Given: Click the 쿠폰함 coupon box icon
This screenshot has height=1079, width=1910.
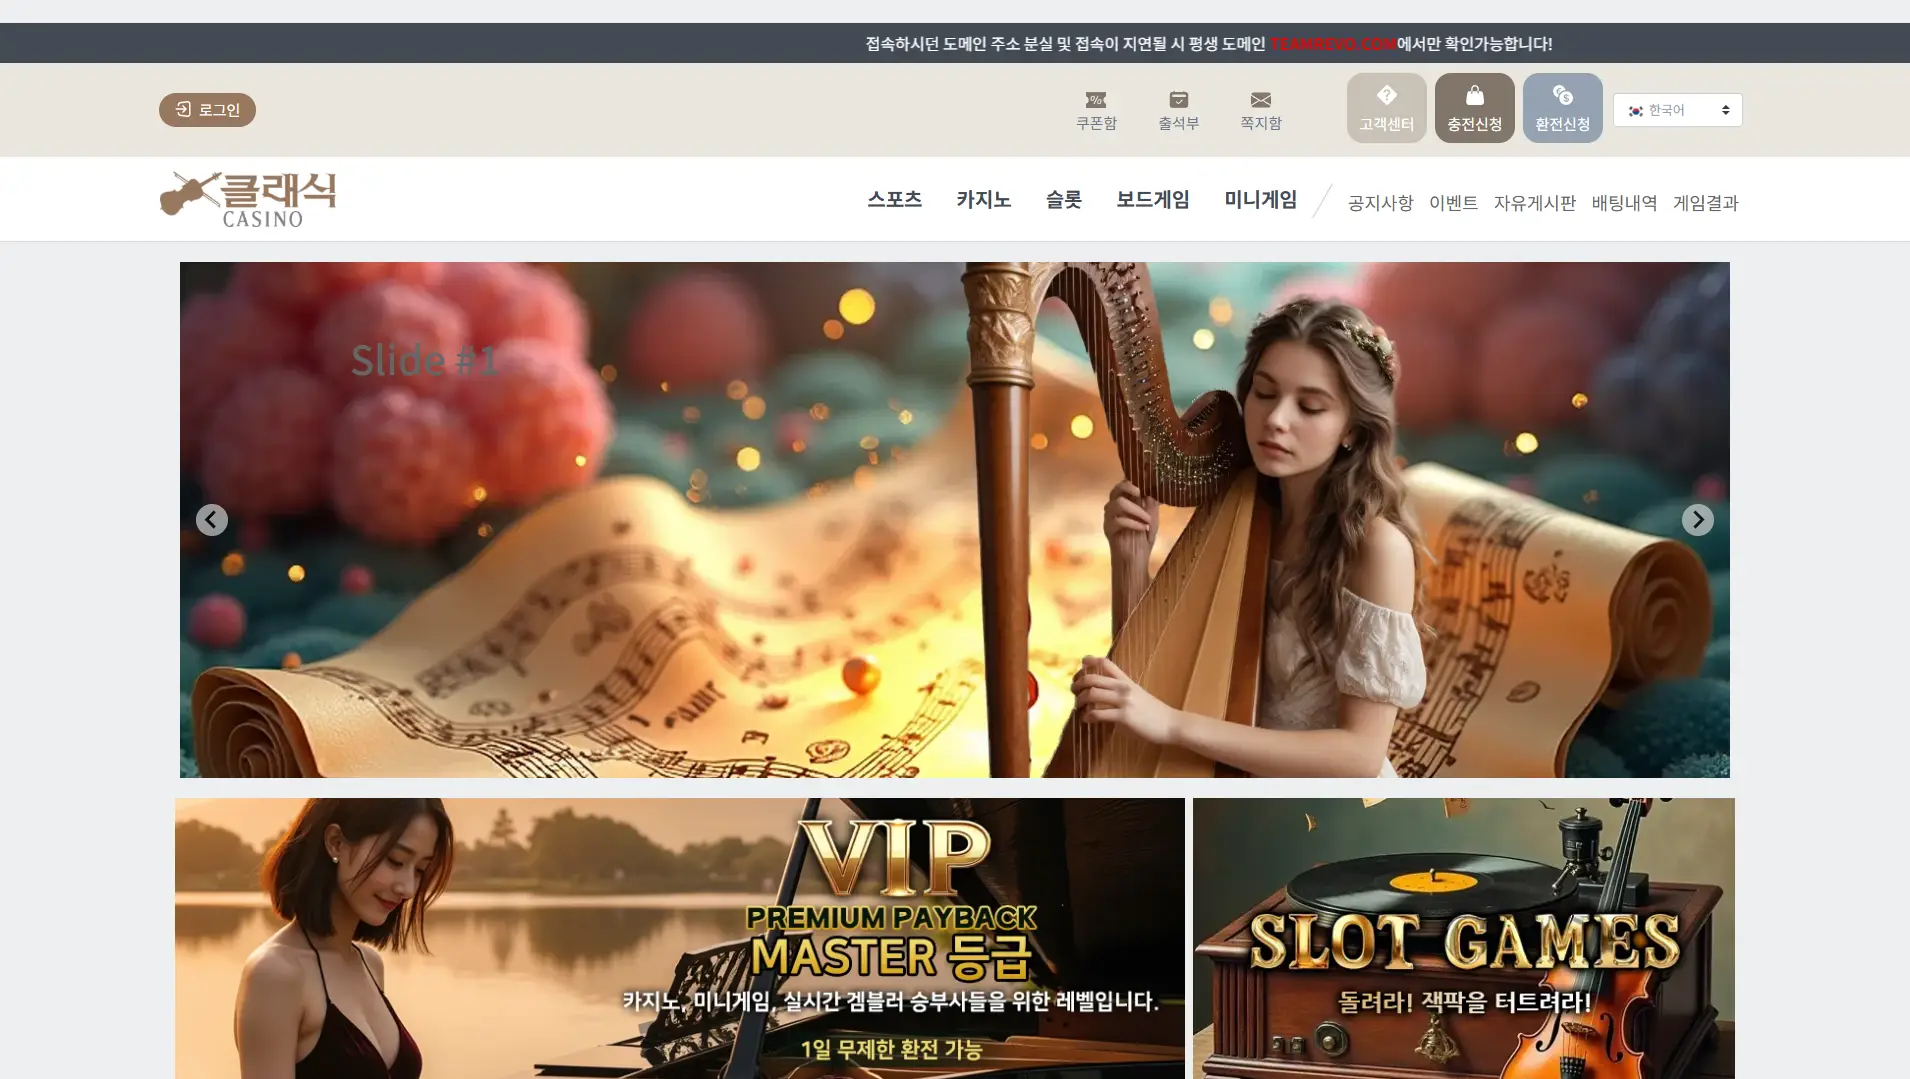Looking at the screenshot, I should [x=1096, y=100].
